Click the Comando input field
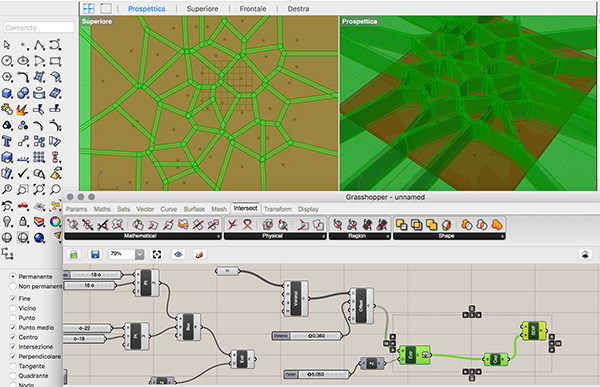 (39, 28)
